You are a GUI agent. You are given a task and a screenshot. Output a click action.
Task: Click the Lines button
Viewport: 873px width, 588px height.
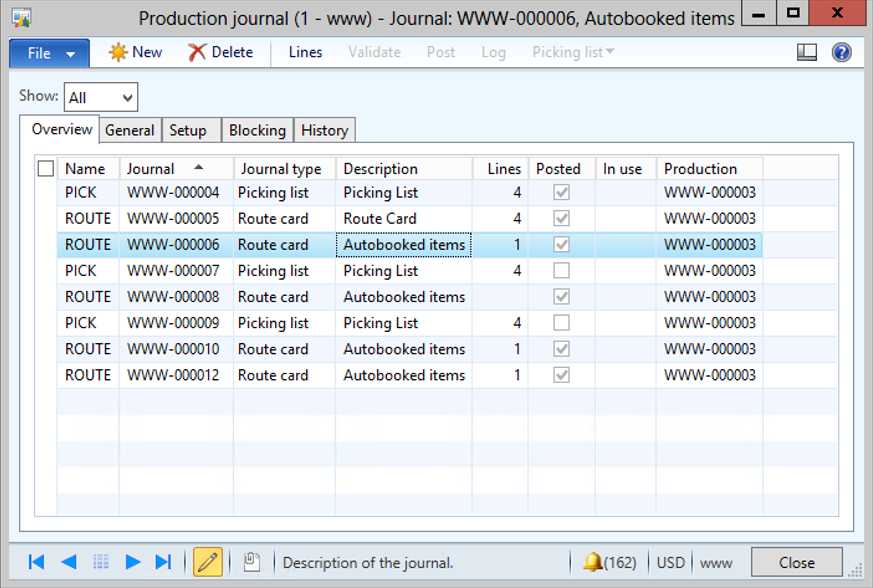305,53
